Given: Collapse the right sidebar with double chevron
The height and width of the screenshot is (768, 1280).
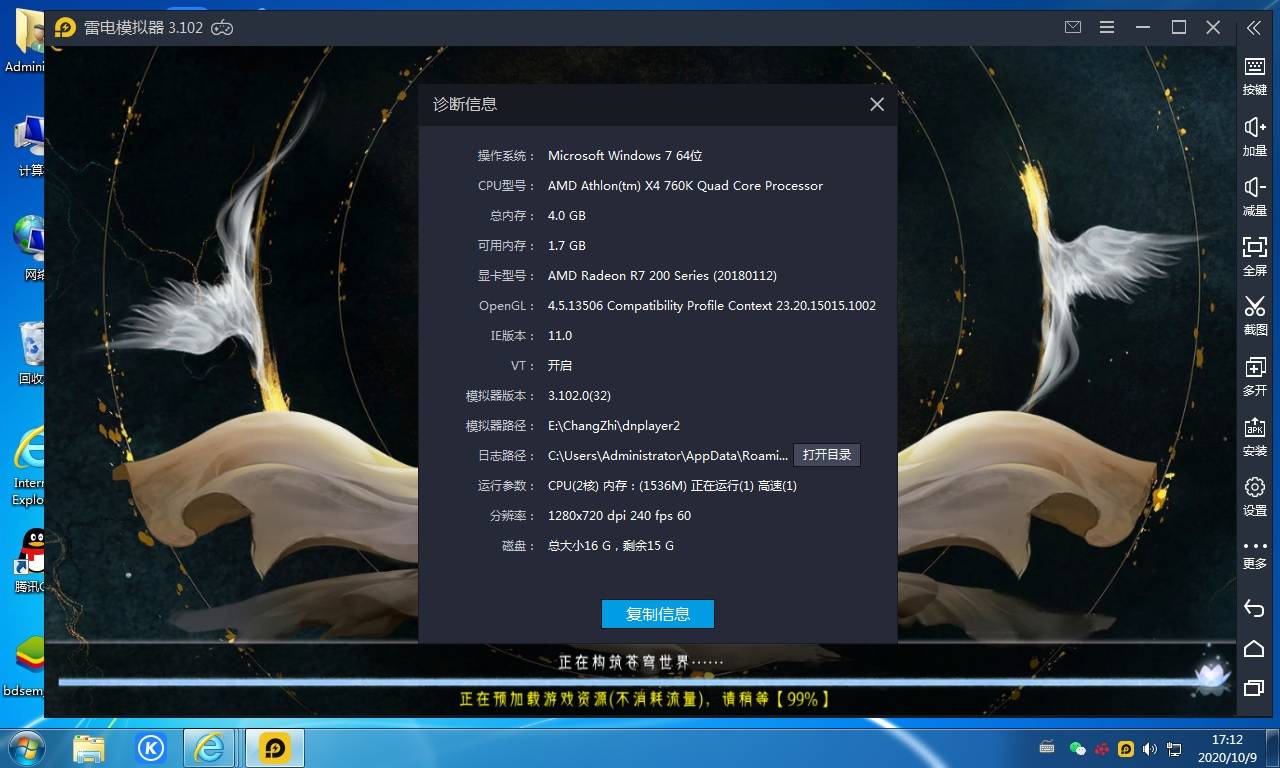Looking at the screenshot, I should pos(1254,28).
